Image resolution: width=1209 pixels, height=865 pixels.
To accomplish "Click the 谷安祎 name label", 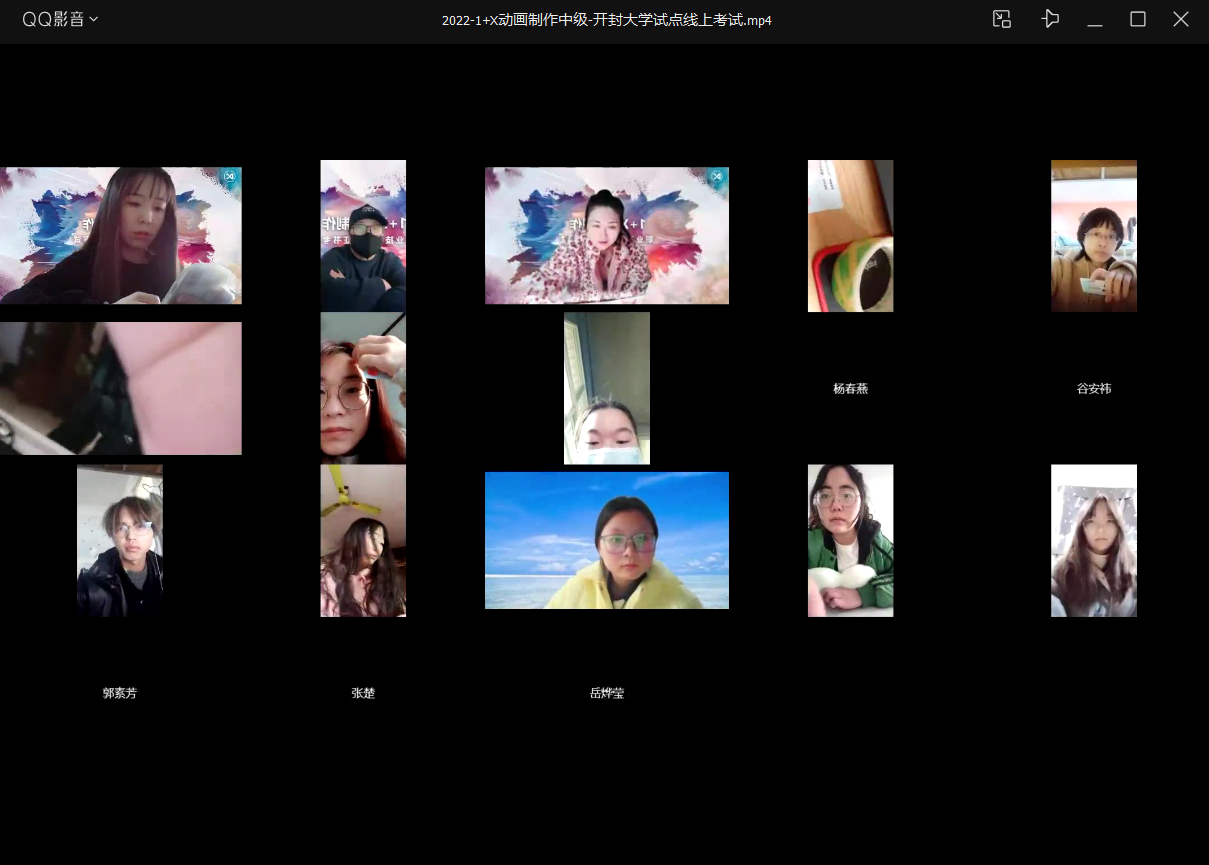I will 1094,389.
